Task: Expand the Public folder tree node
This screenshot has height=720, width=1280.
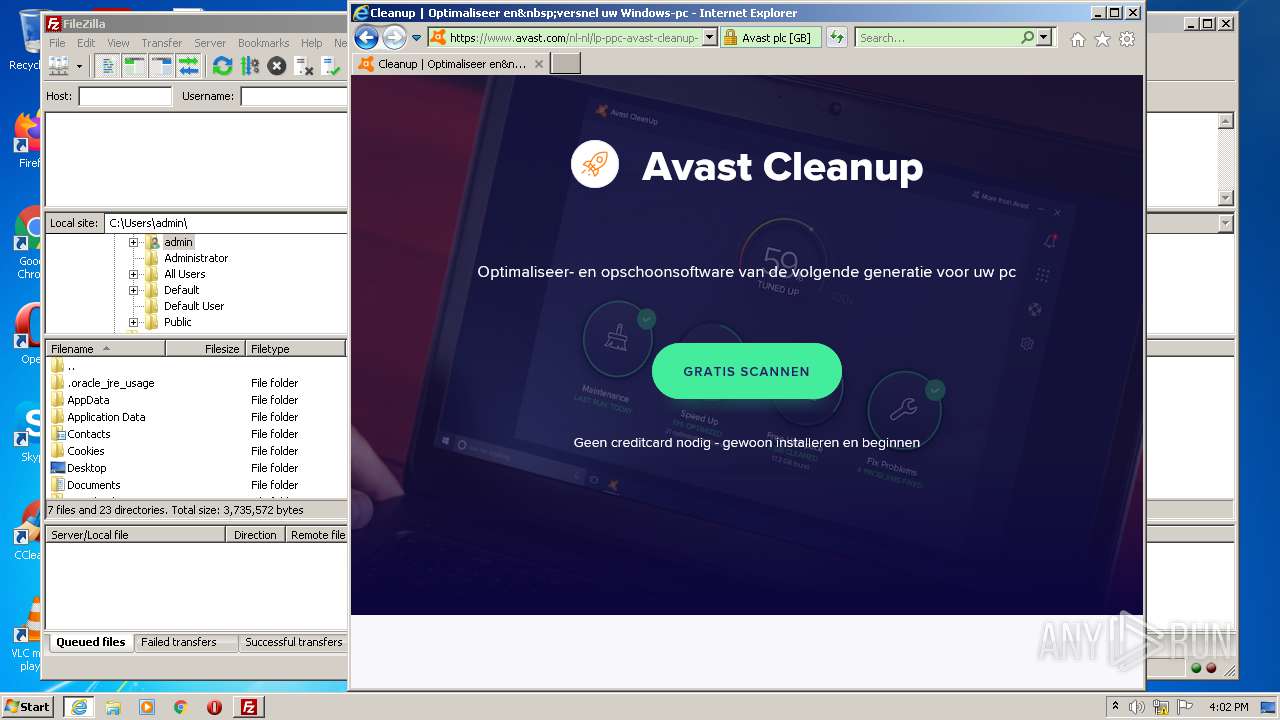Action: click(x=133, y=322)
